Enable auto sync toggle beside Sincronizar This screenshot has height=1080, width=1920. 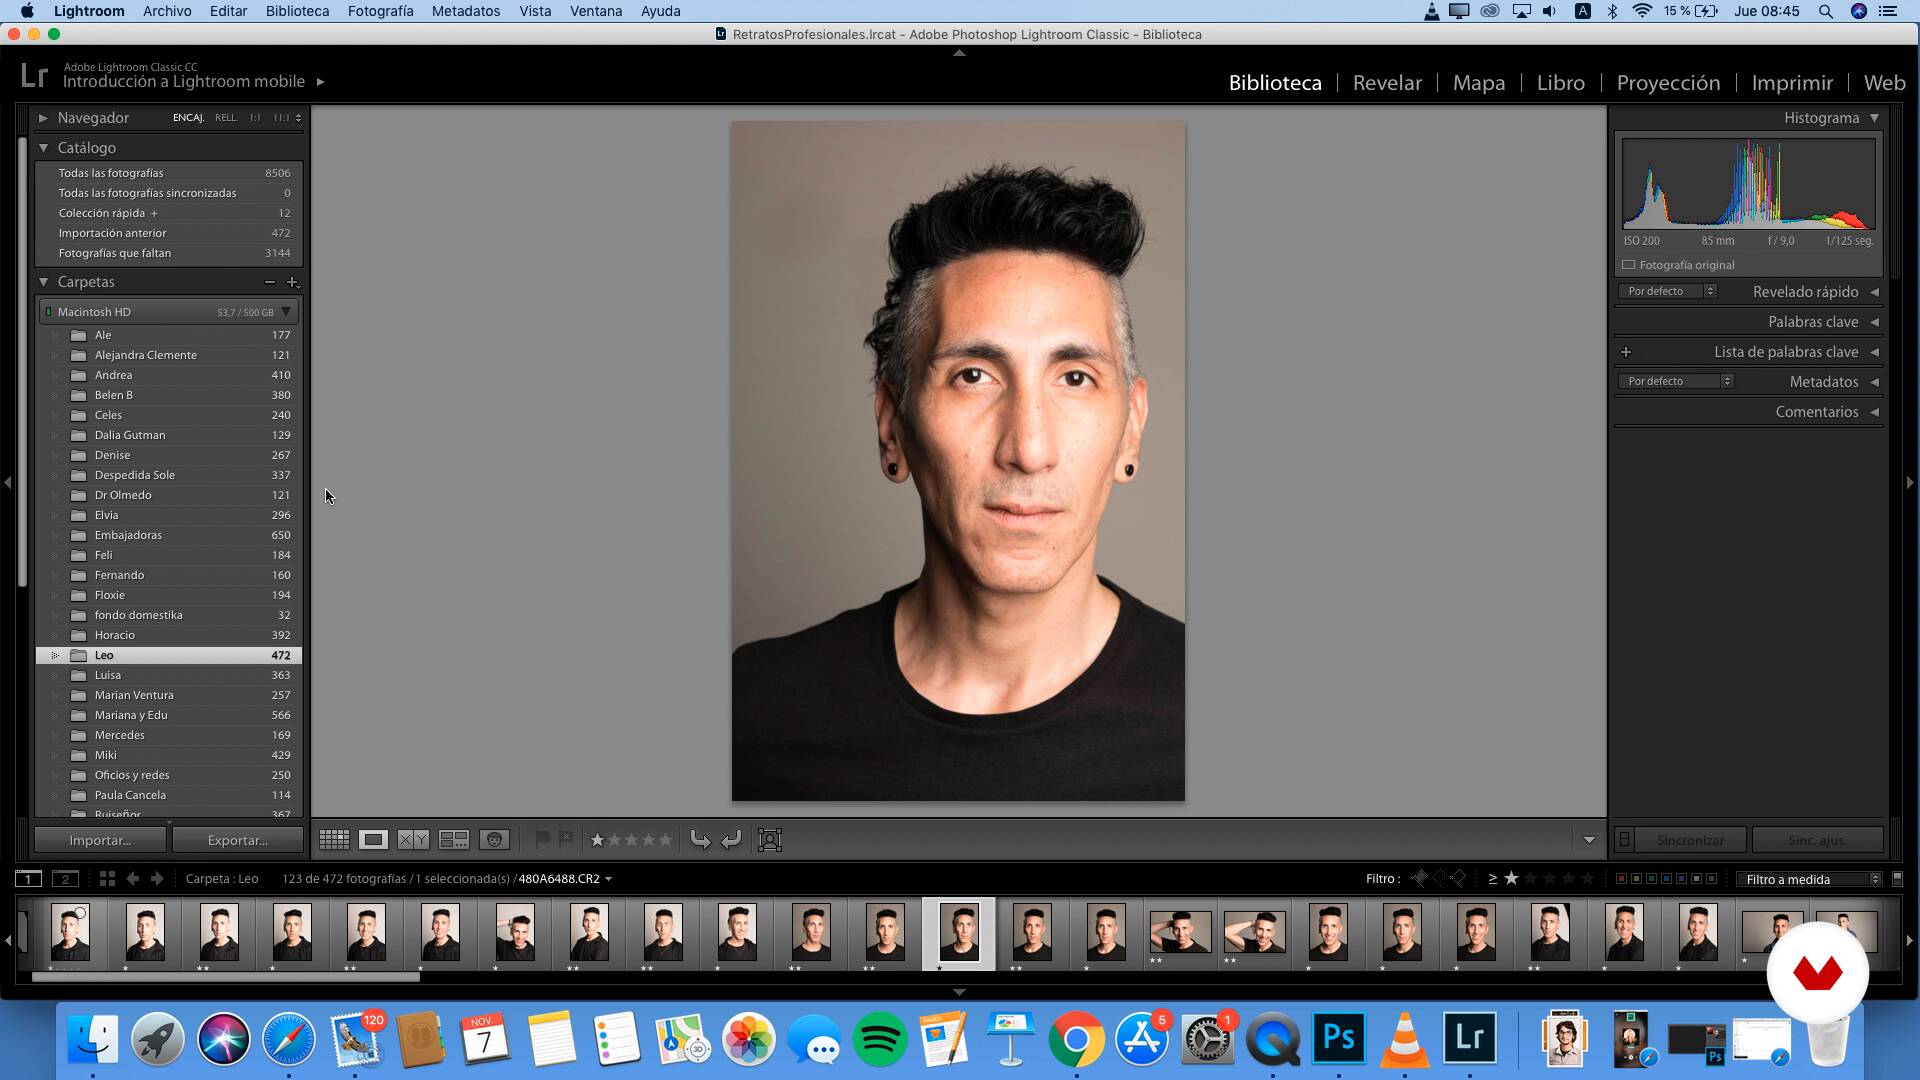click(x=1625, y=840)
